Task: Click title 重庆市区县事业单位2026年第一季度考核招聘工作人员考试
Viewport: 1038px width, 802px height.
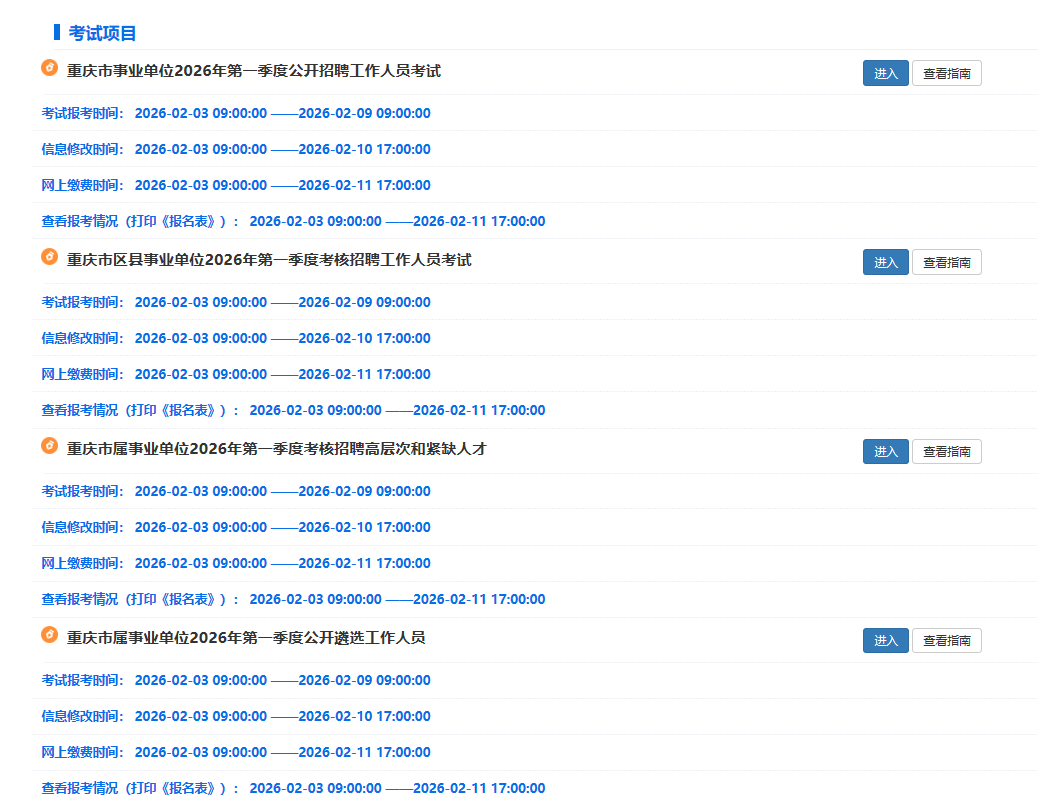Action: click(269, 260)
